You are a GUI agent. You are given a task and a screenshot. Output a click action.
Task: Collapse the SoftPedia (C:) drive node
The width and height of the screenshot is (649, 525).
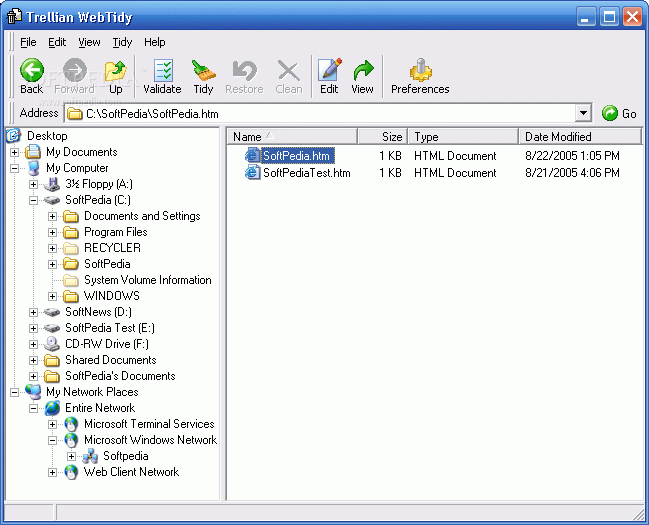click(34, 200)
